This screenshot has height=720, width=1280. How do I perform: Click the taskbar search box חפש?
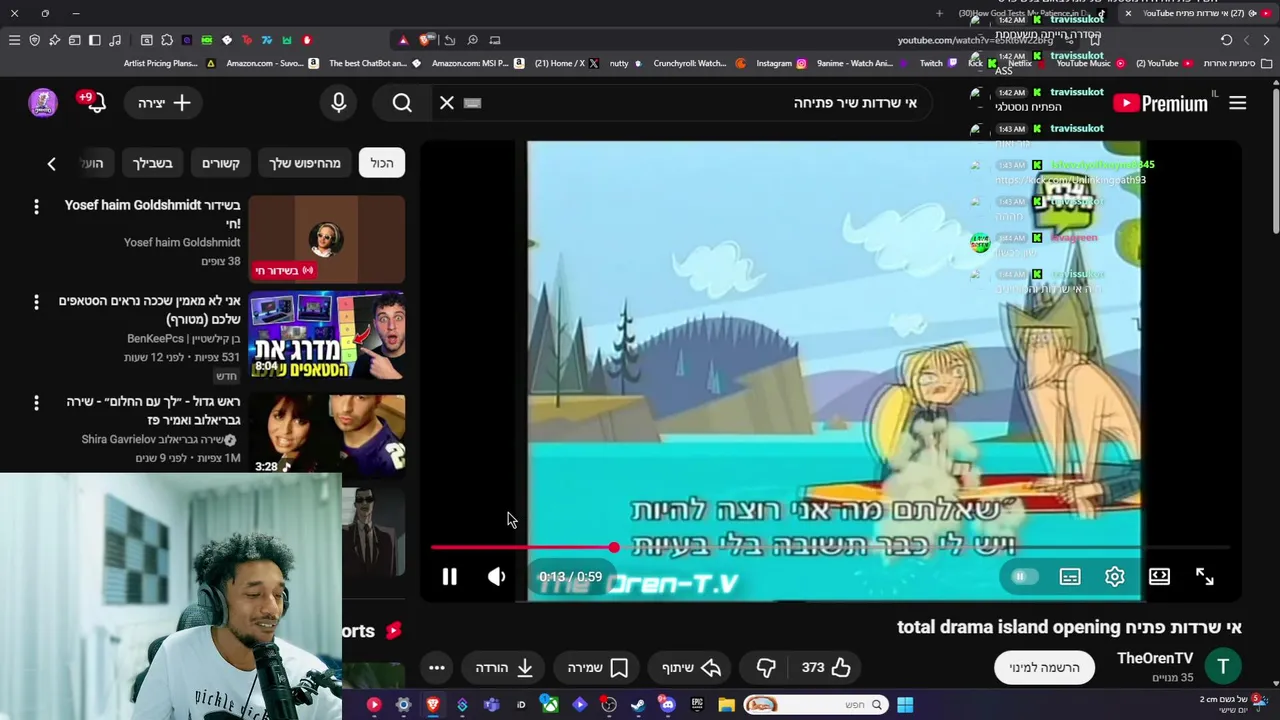[x=815, y=705]
